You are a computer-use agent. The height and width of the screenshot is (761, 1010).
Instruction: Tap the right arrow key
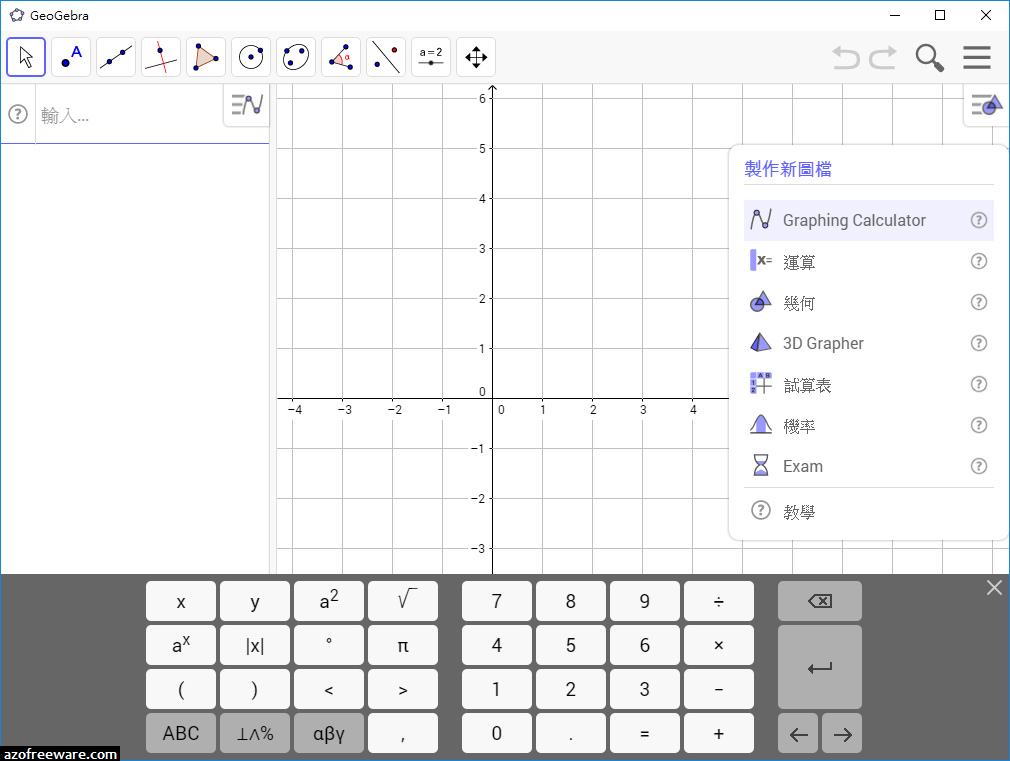click(842, 733)
